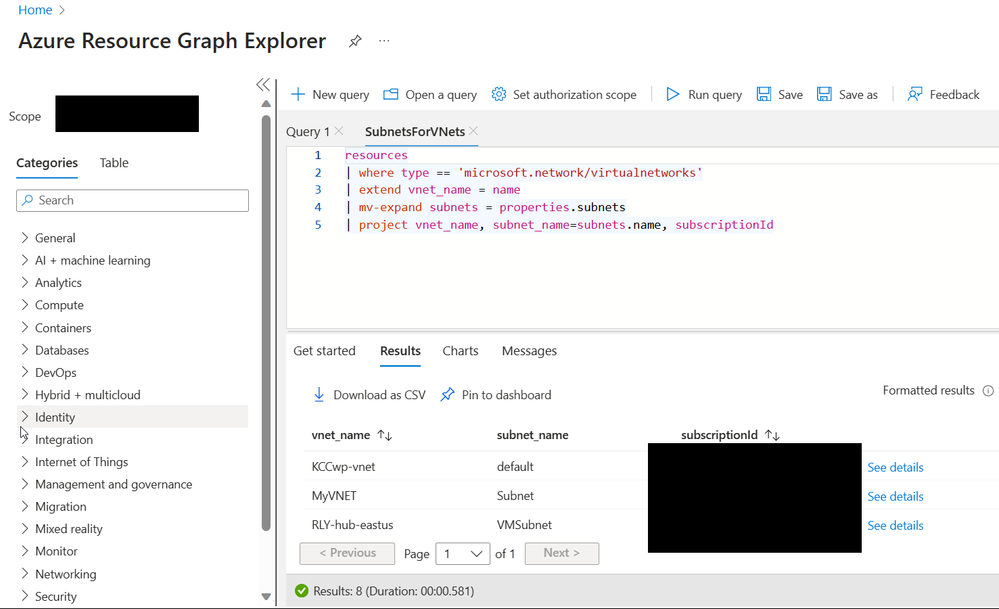Expand the AI + machine learning category
This screenshot has width=999, height=609.
[24, 260]
